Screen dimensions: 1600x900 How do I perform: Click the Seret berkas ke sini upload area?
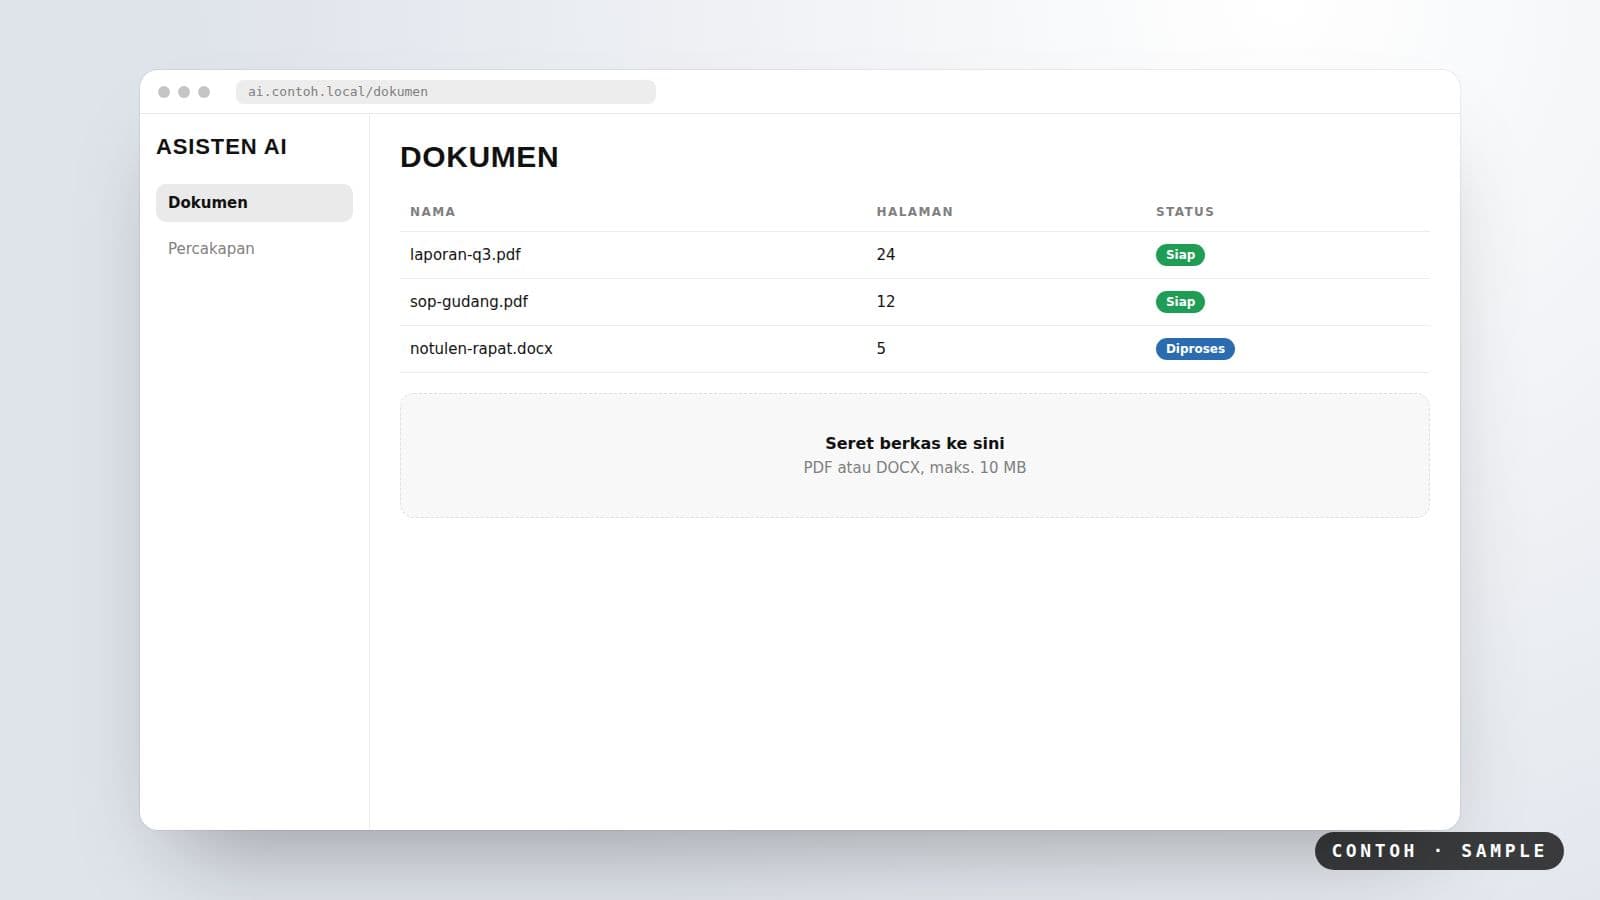pos(915,455)
